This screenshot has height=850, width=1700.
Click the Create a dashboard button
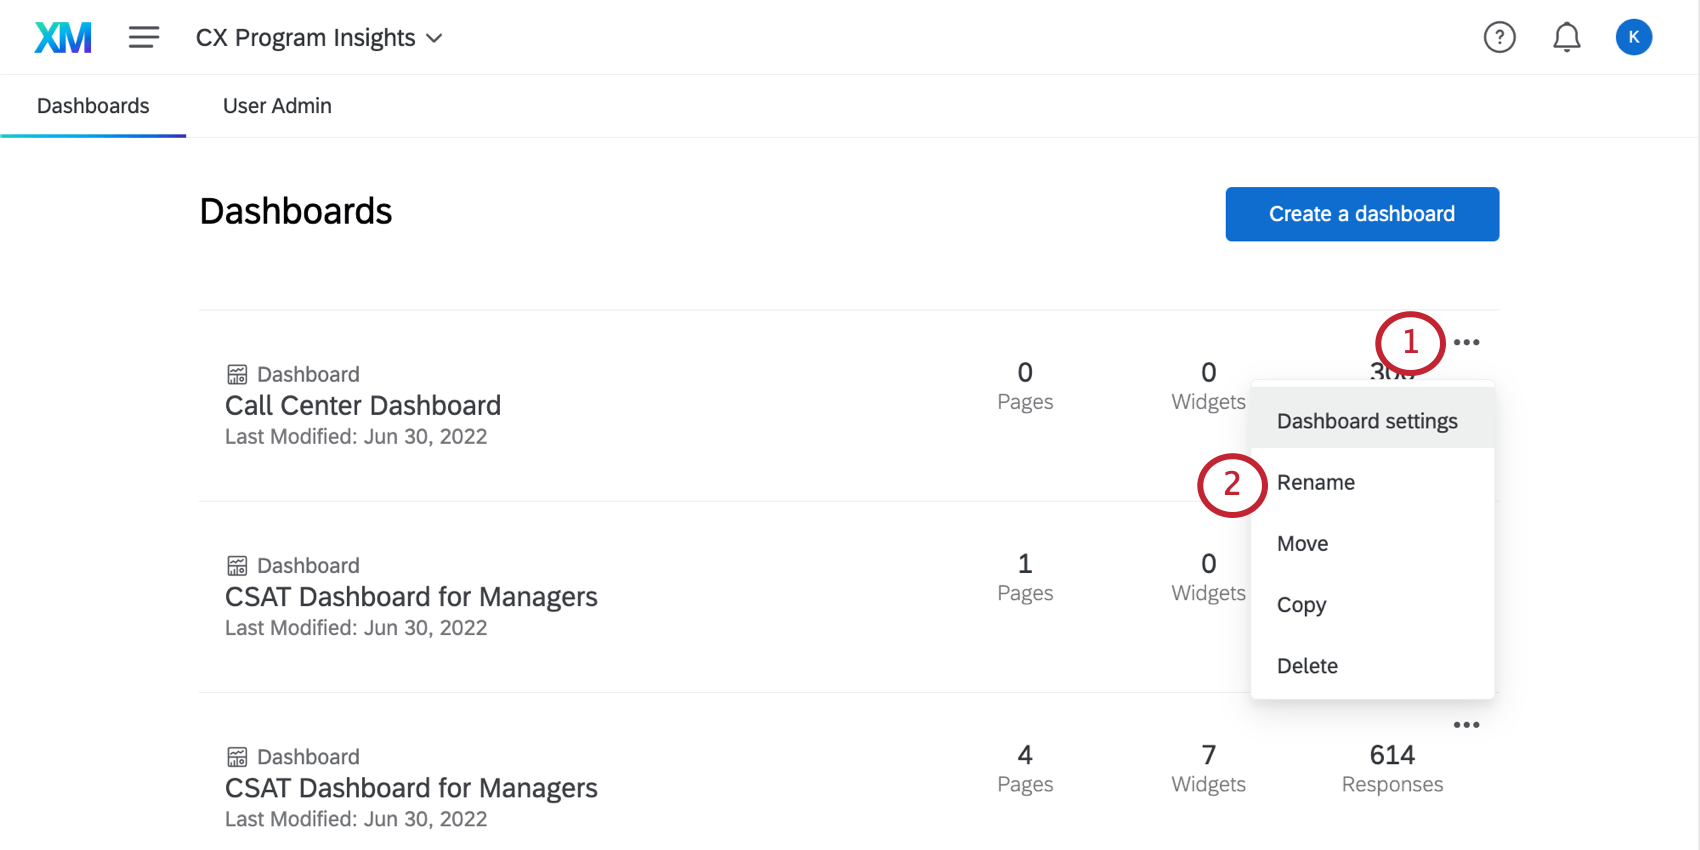(x=1361, y=214)
